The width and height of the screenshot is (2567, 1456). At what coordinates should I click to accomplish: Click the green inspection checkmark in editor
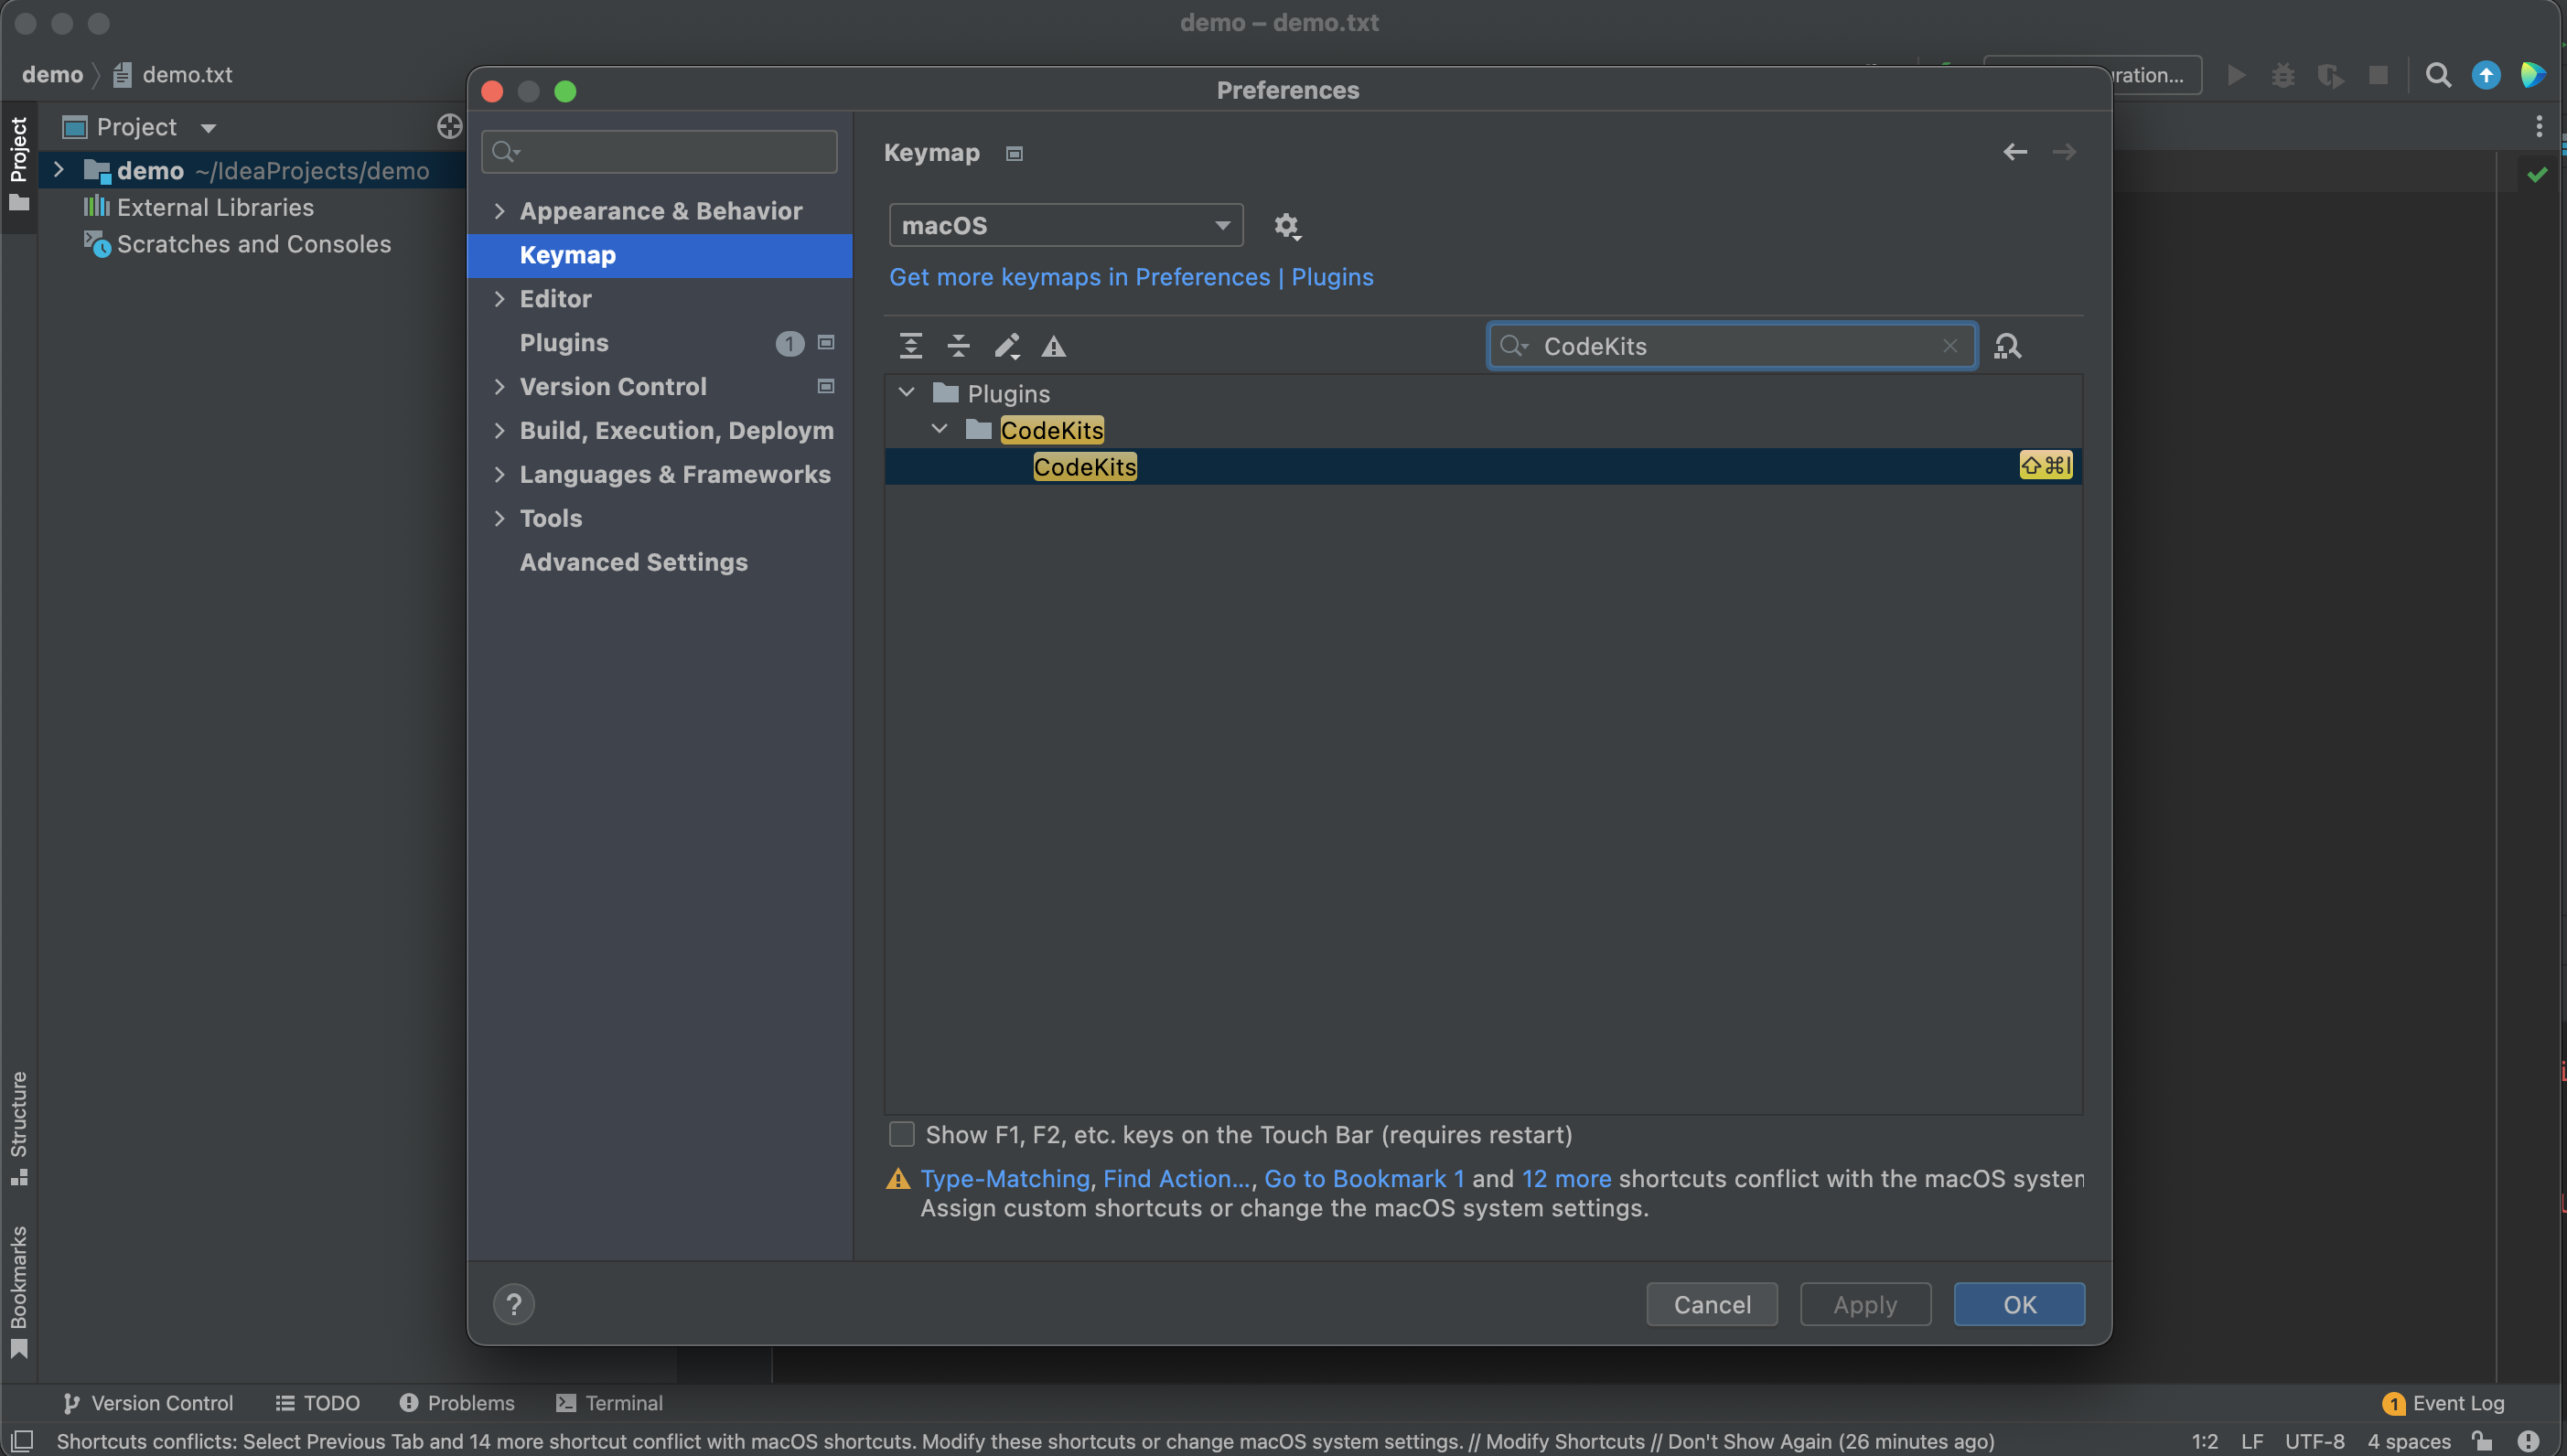click(2537, 175)
